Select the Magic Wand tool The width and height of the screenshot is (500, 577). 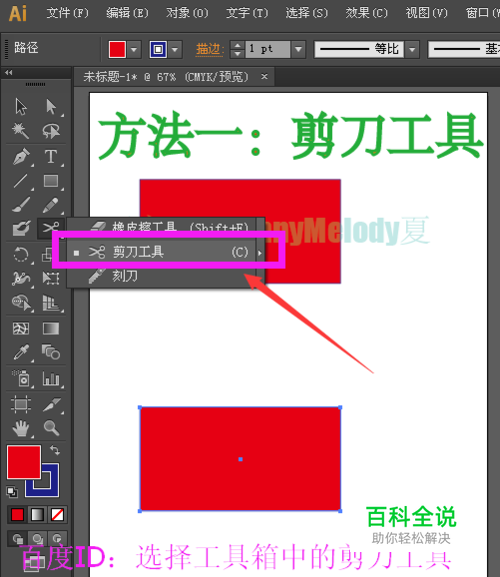click(x=20, y=131)
